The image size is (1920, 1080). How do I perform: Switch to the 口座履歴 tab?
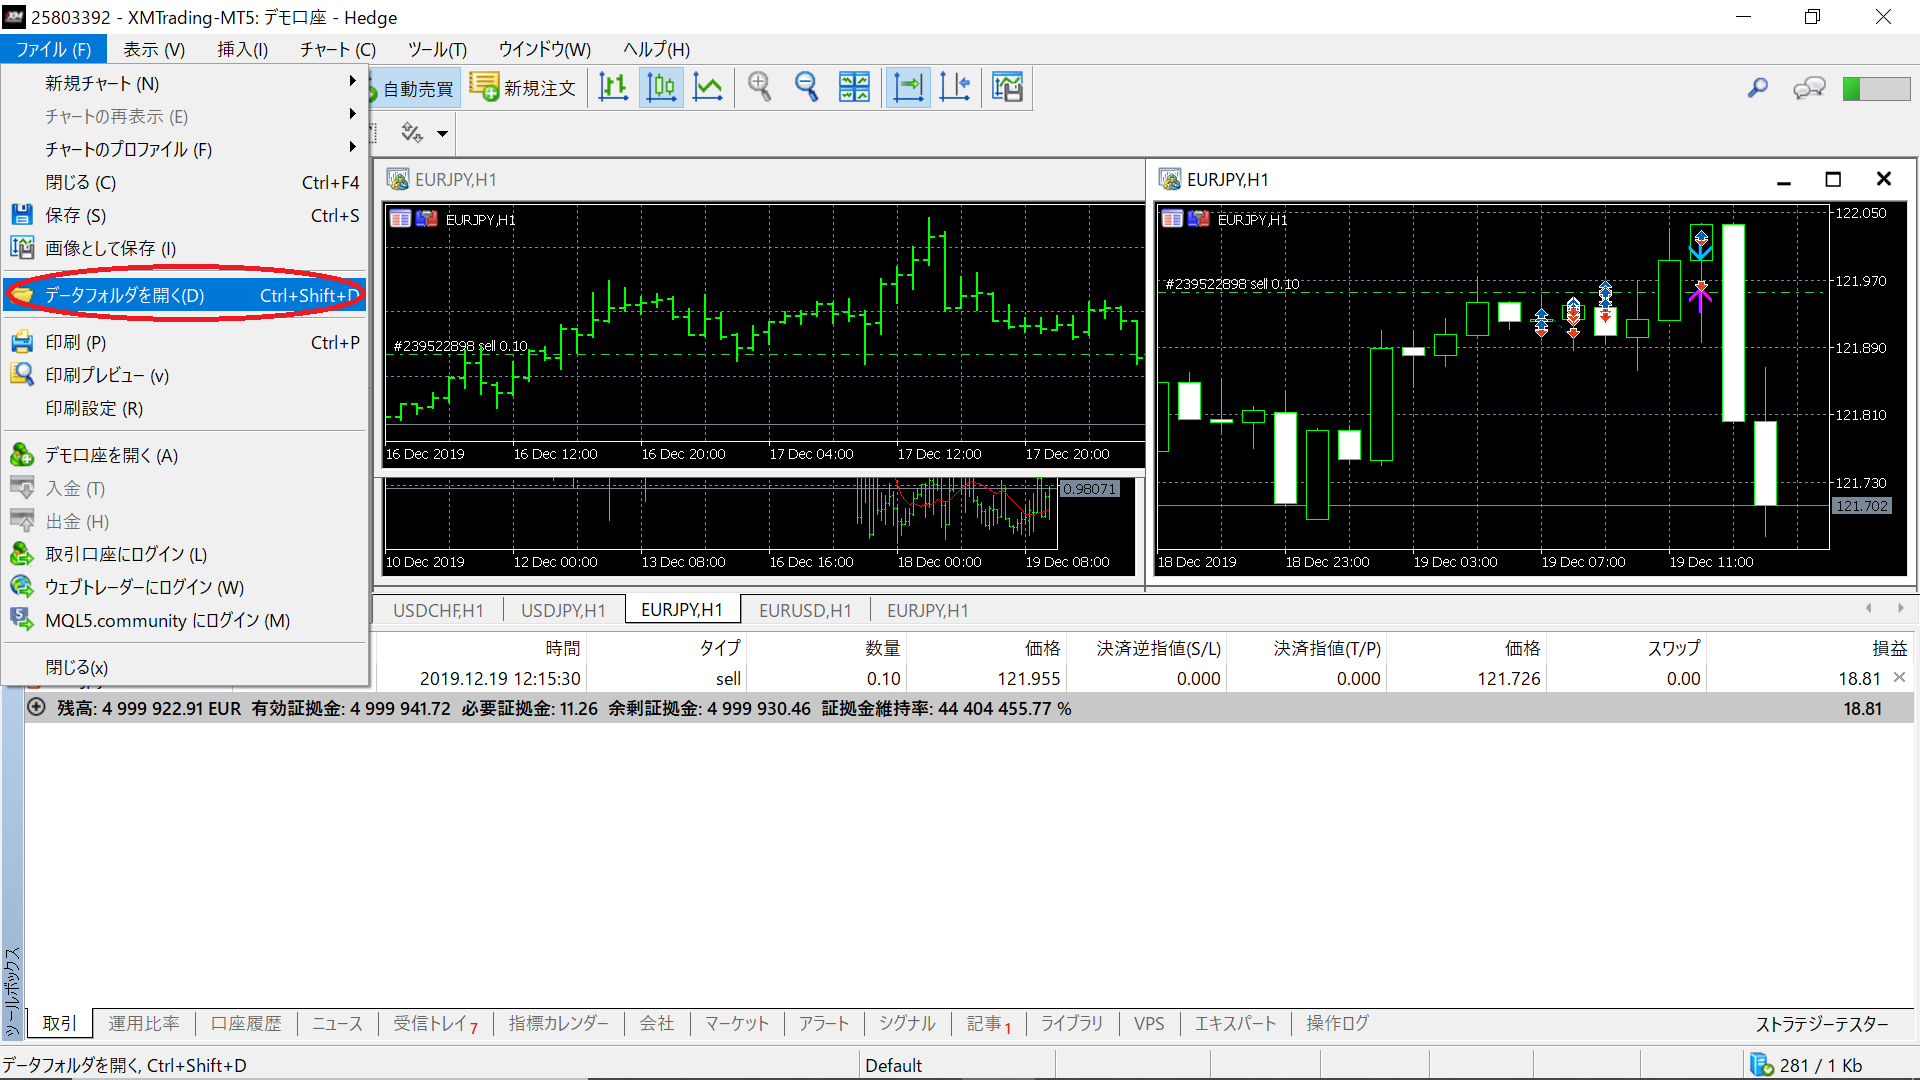246,1023
